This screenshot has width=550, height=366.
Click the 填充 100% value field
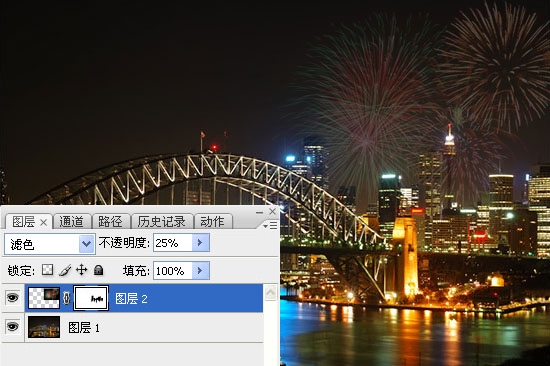click(x=173, y=271)
